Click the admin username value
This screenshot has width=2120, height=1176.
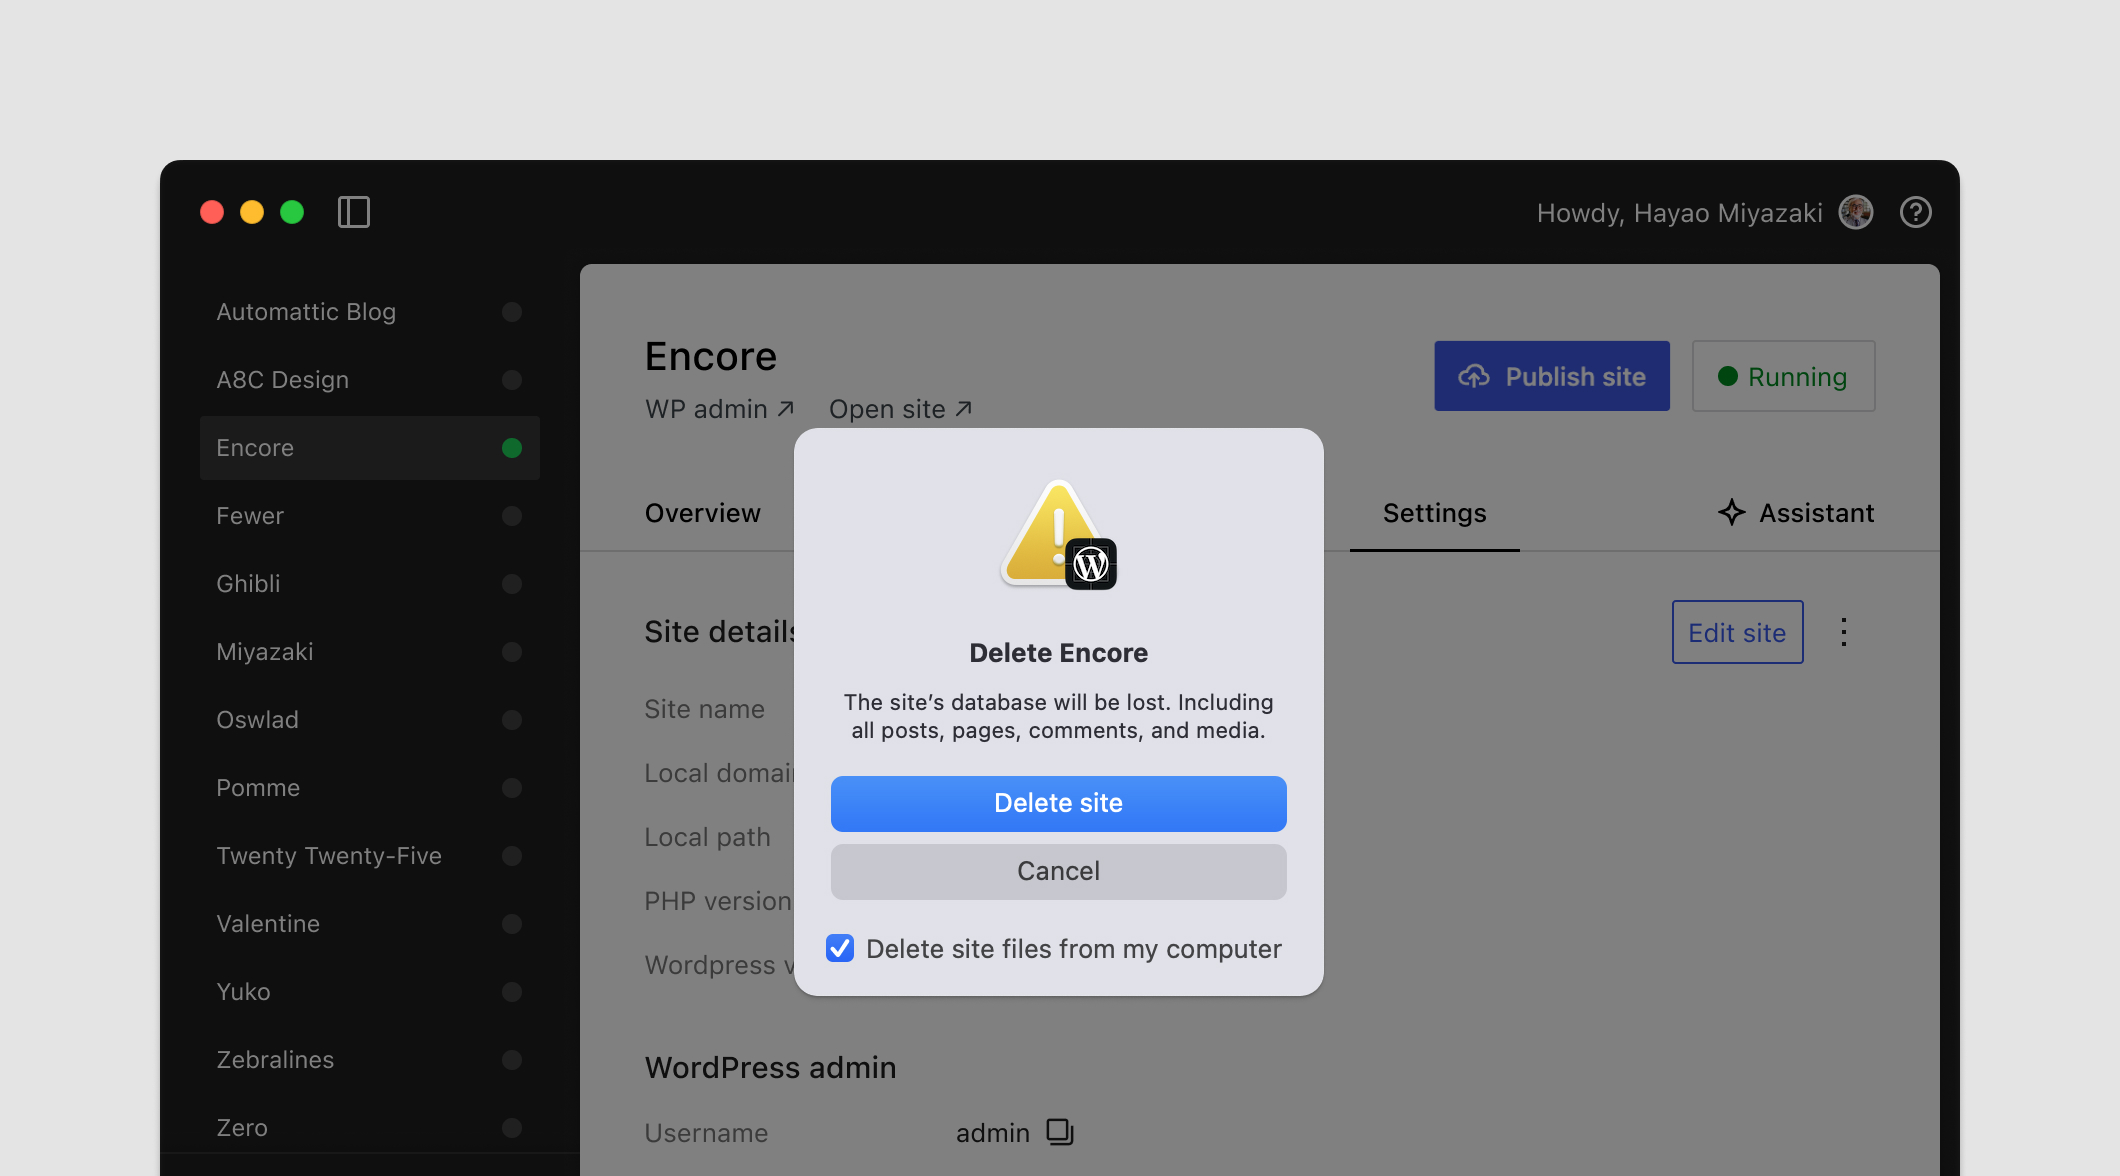tap(992, 1133)
